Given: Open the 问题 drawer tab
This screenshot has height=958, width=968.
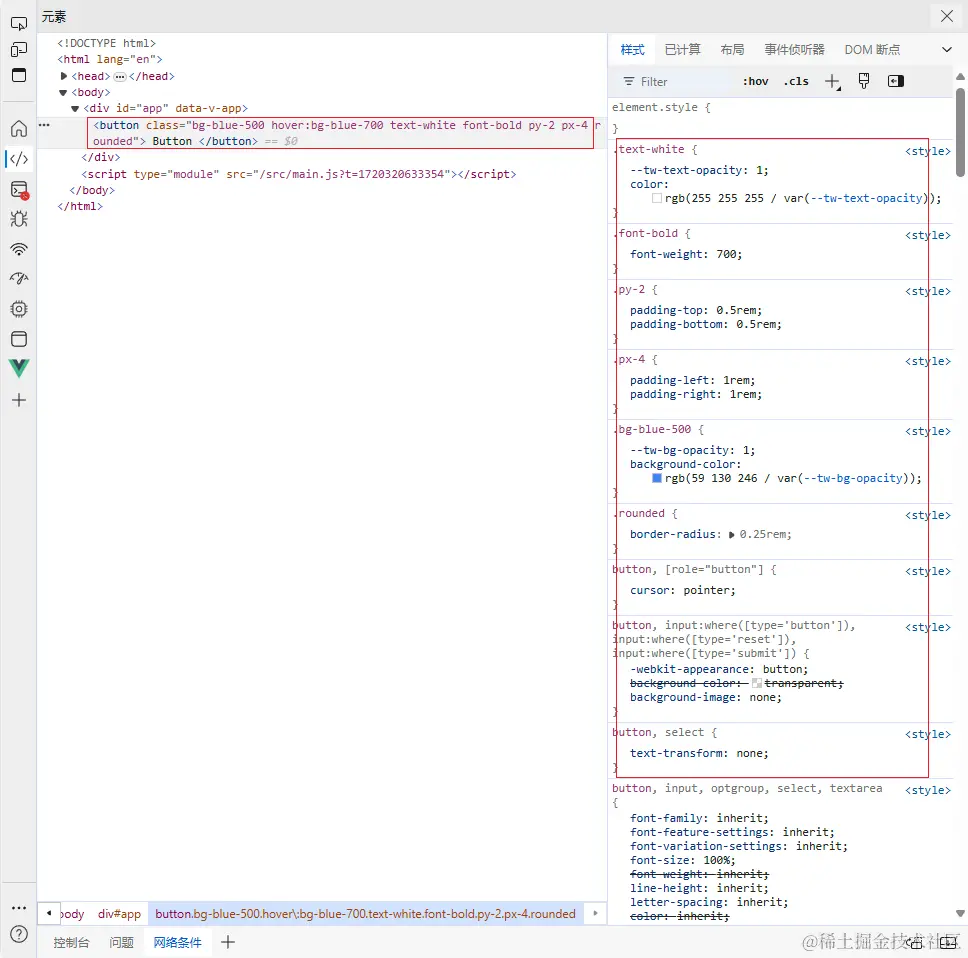Looking at the screenshot, I should click(121, 943).
